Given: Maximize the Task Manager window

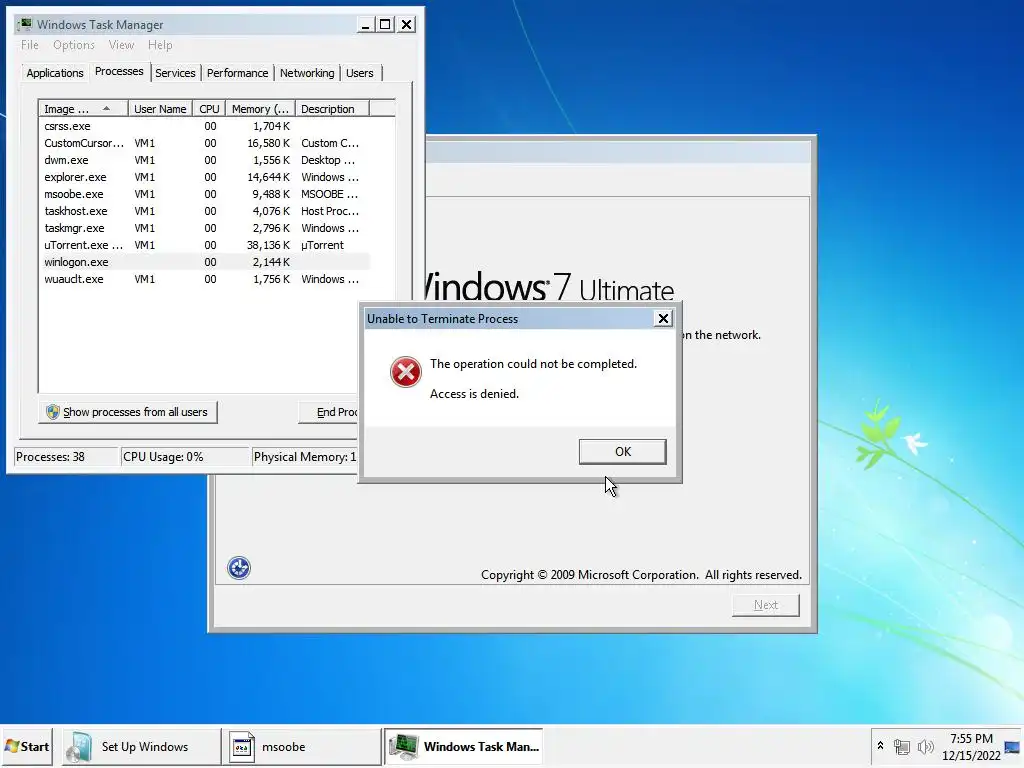Looking at the screenshot, I should coord(385,25).
